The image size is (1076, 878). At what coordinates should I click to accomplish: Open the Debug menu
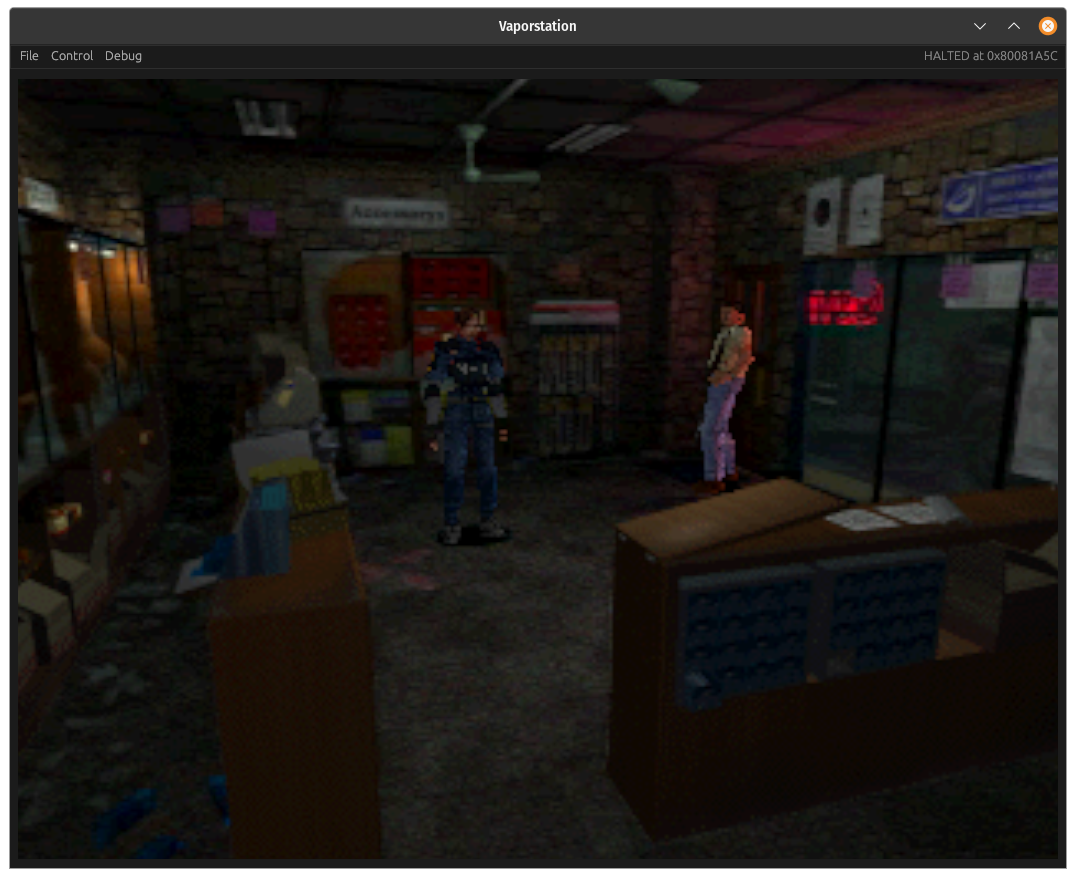click(x=124, y=56)
